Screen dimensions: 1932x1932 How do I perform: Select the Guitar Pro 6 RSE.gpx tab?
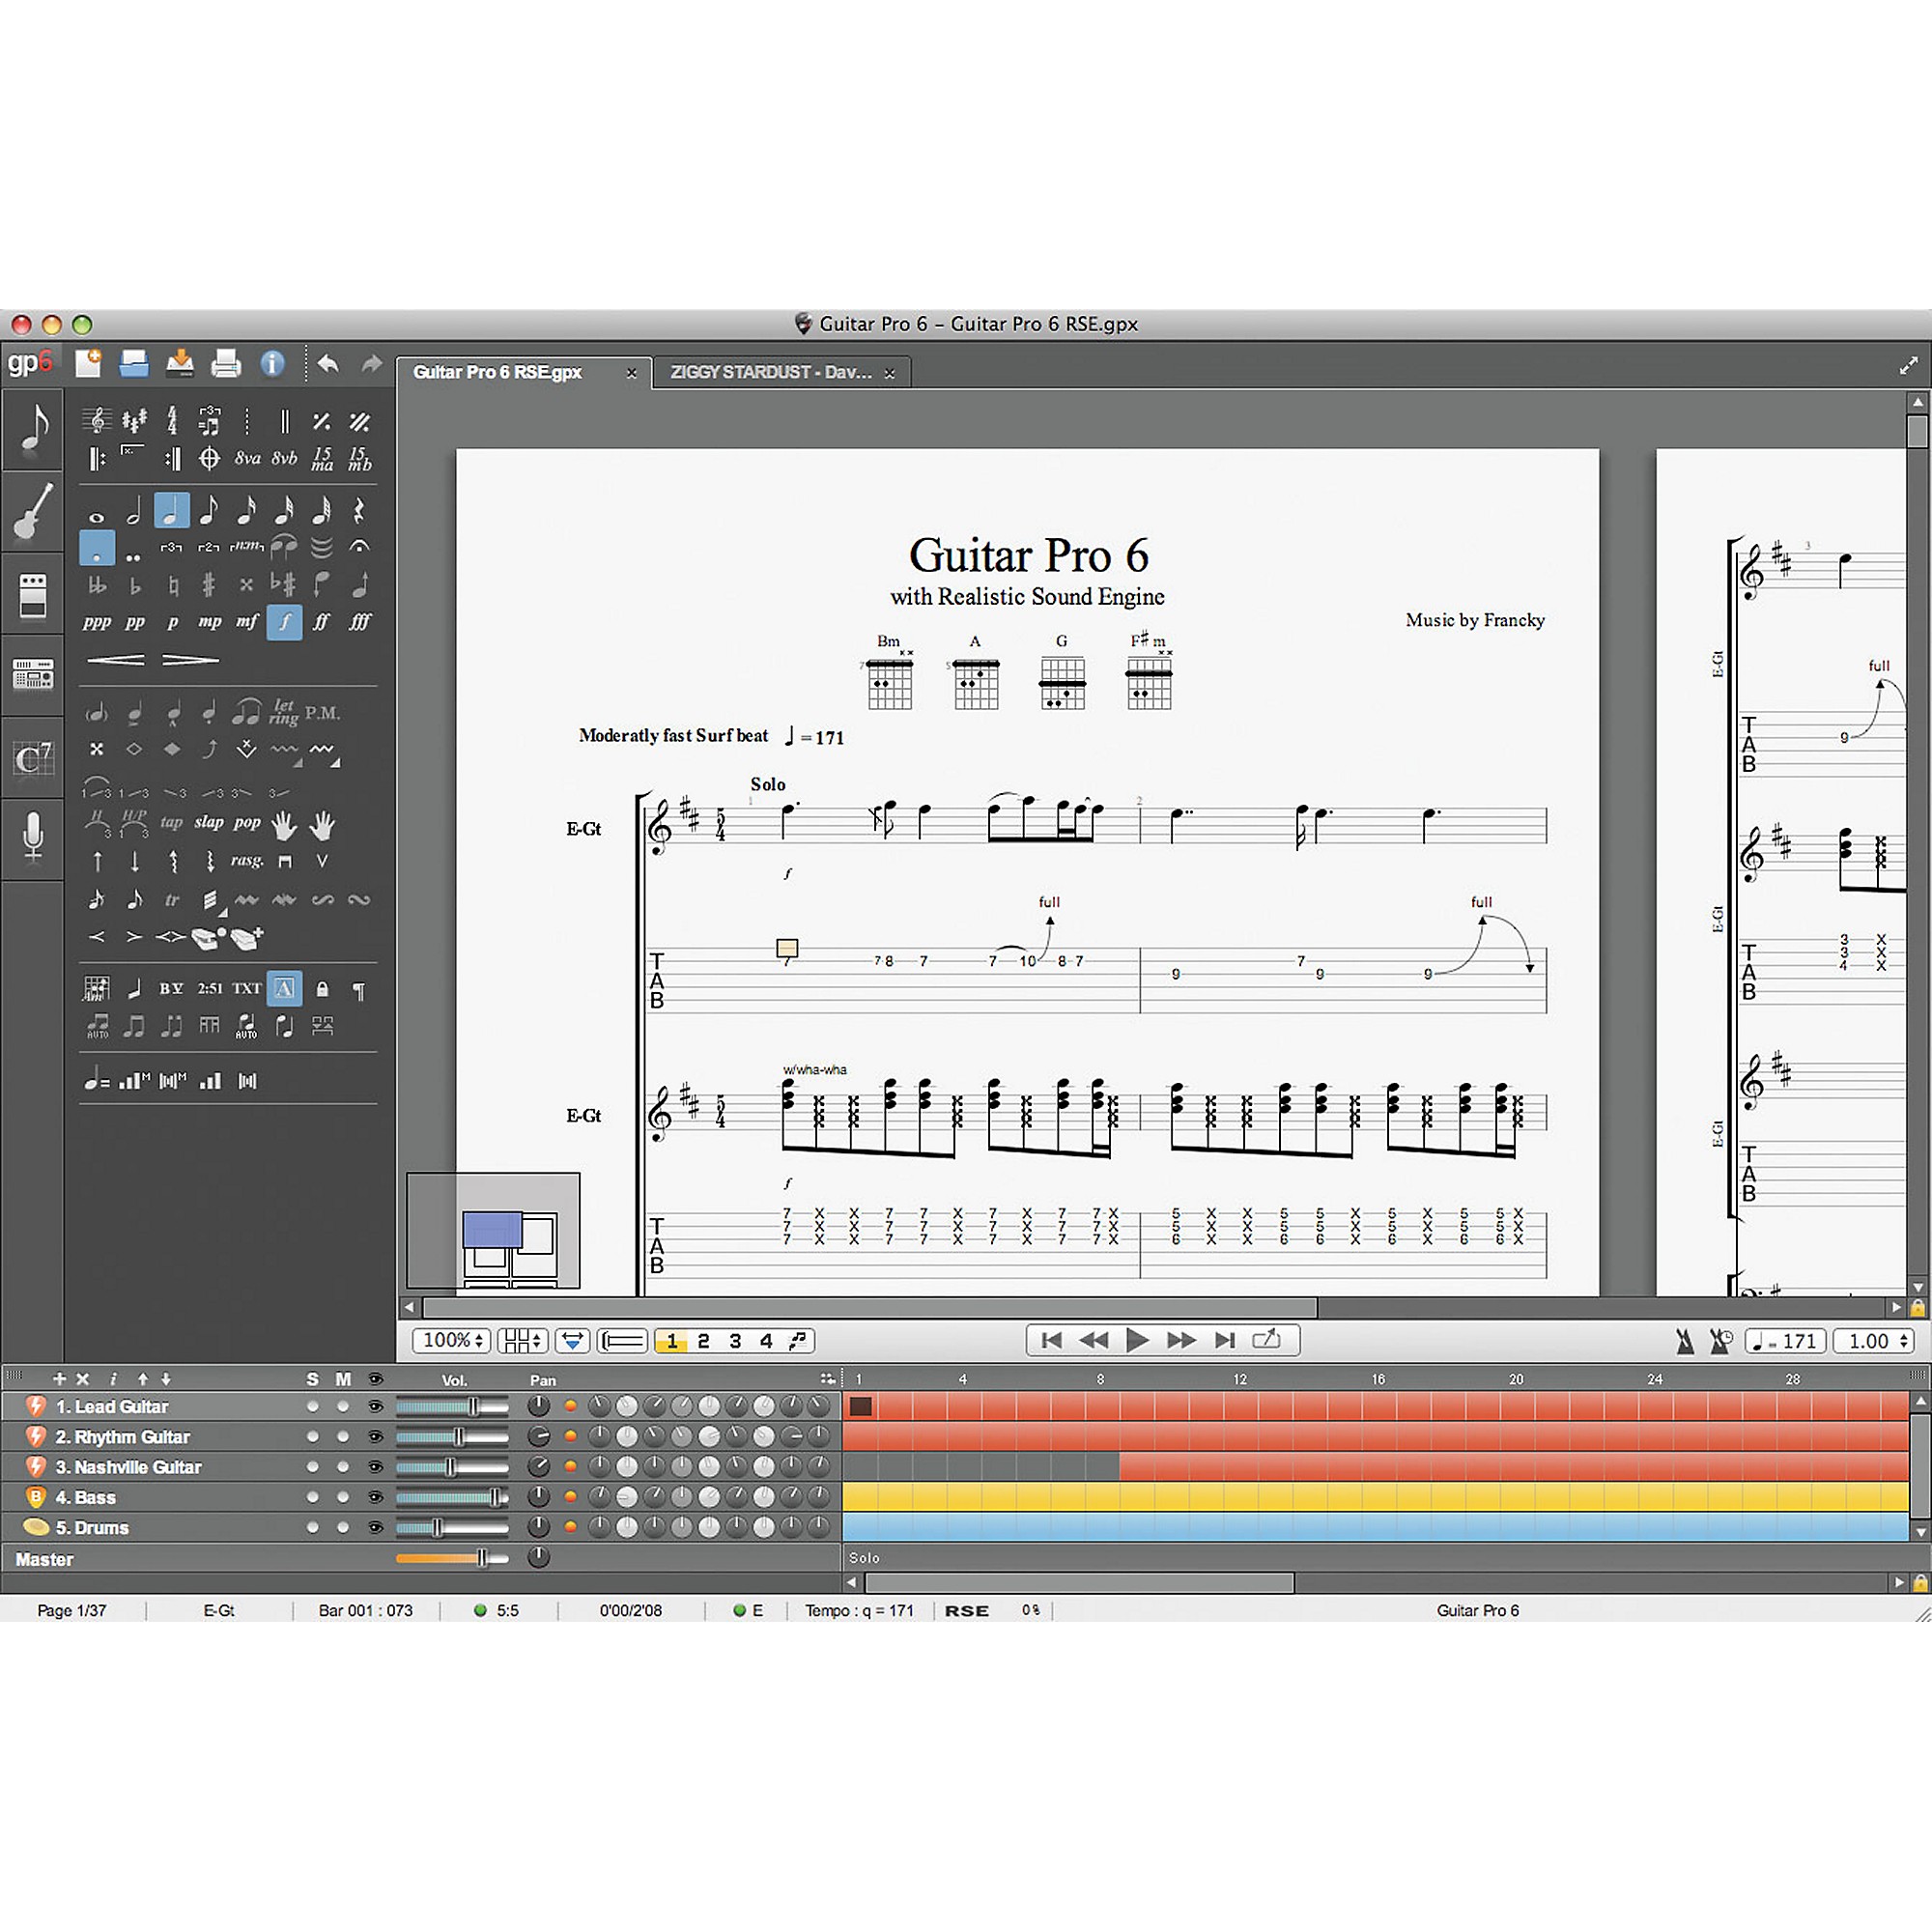pyautogui.click(x=498, y=372)
